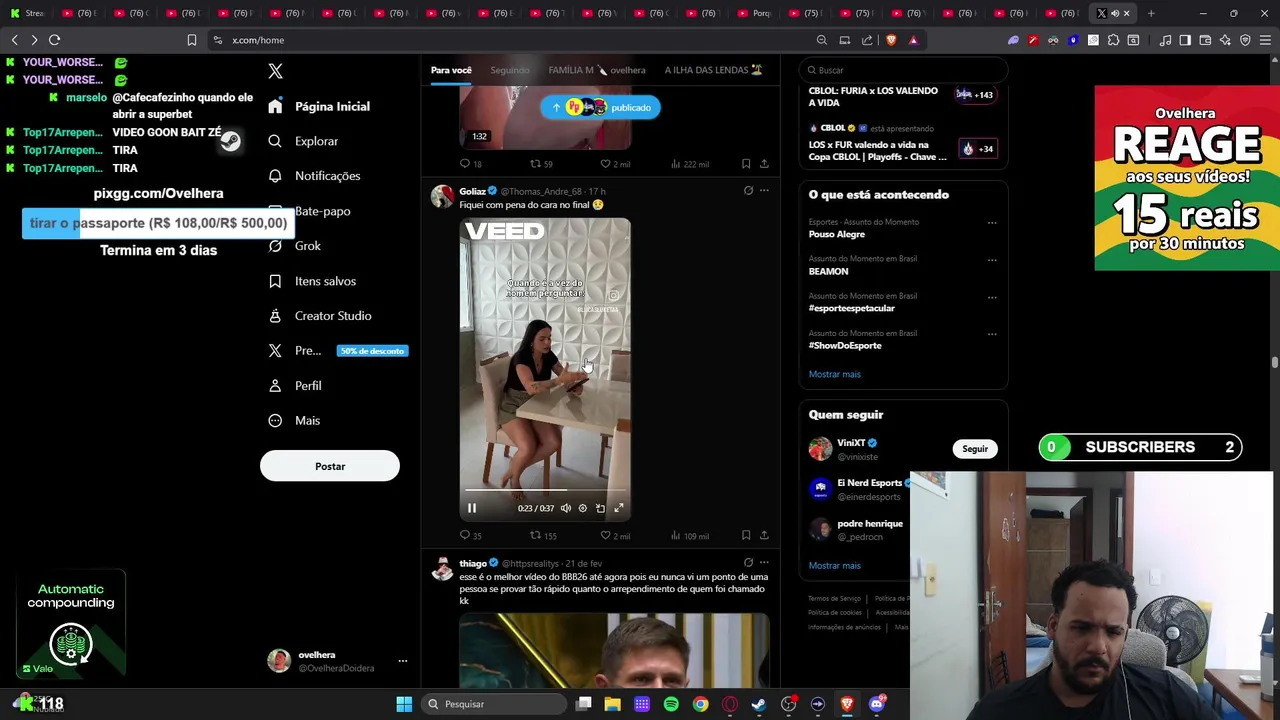The height and width of the screenshot is (720, 1280).
Task: Like the upper post with 222 mil views
Action: point(615,164)
